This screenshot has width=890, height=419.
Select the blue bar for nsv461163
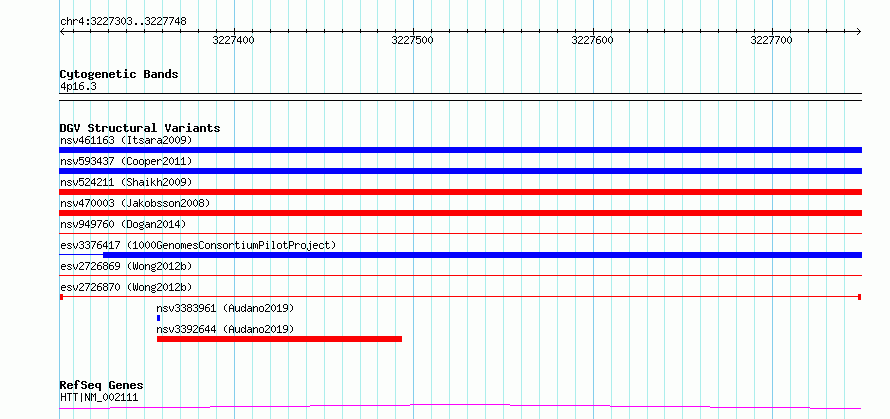point(460,150)
